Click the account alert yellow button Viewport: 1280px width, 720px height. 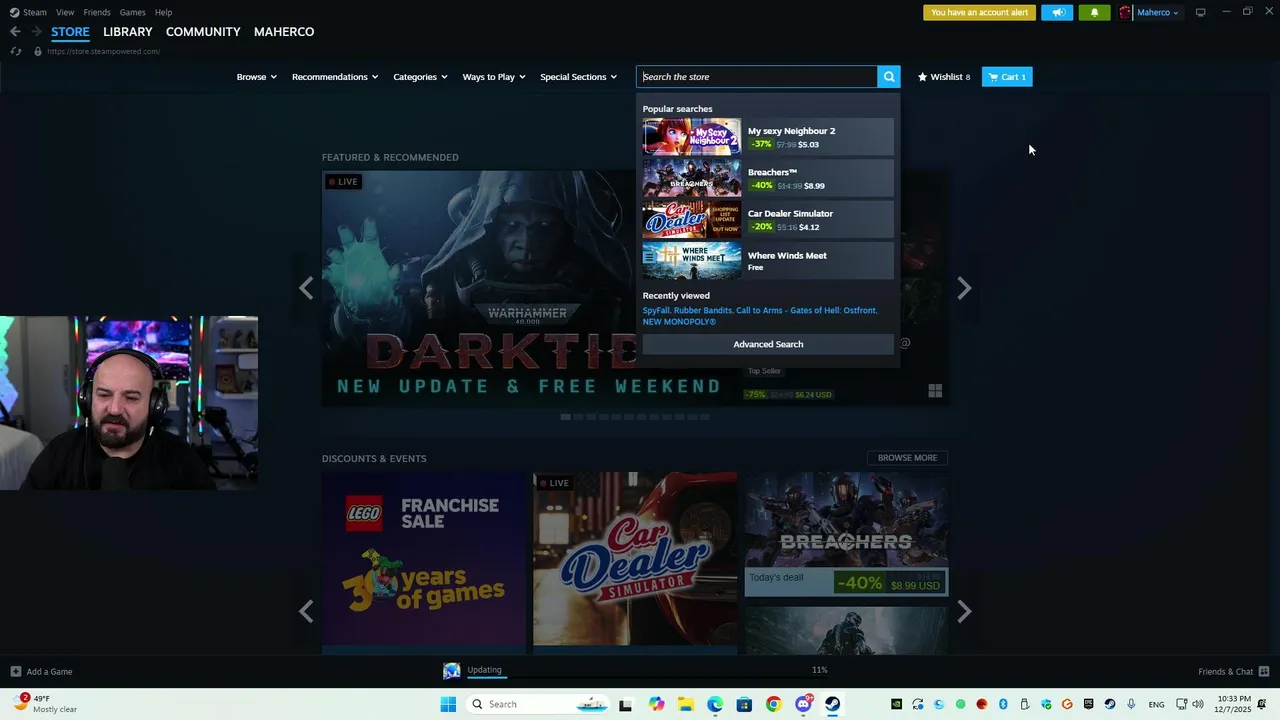click(979, 13)
